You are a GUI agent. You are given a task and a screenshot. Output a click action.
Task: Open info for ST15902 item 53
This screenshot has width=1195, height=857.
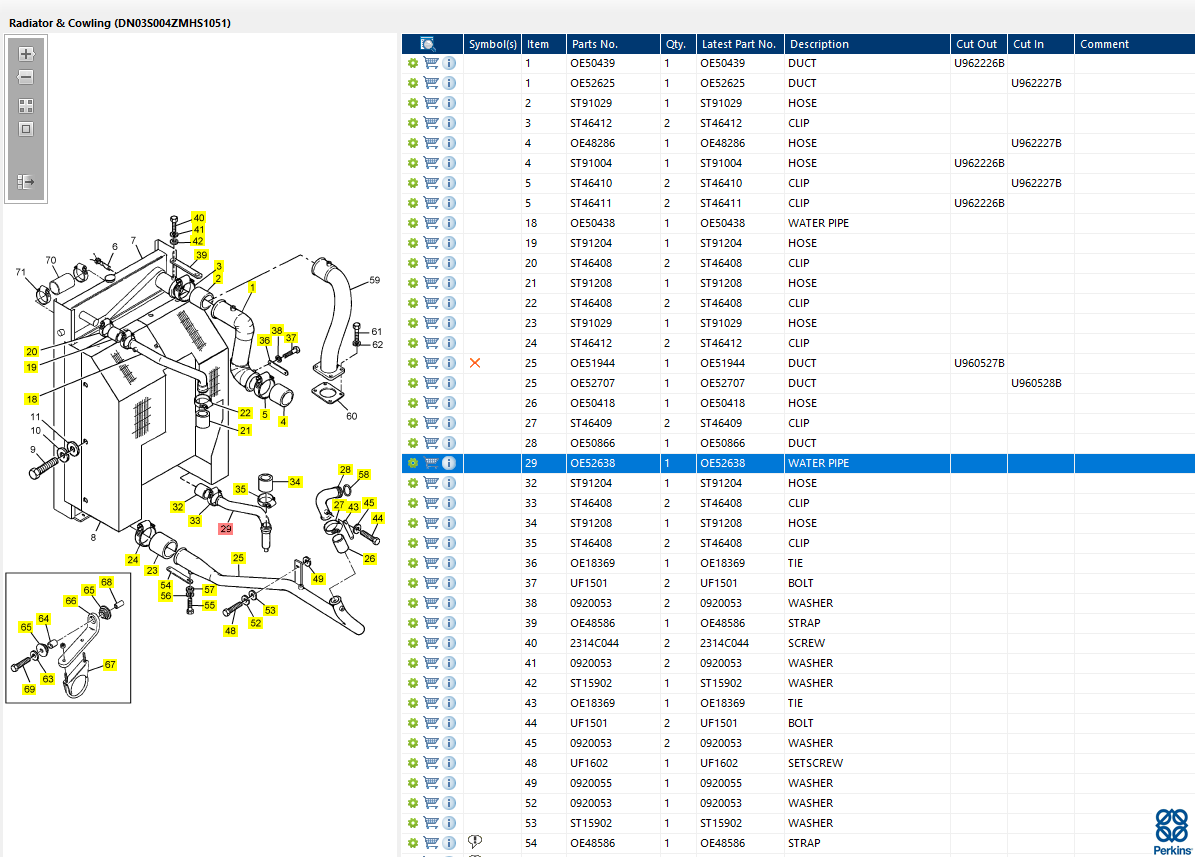tap(450, 823)
